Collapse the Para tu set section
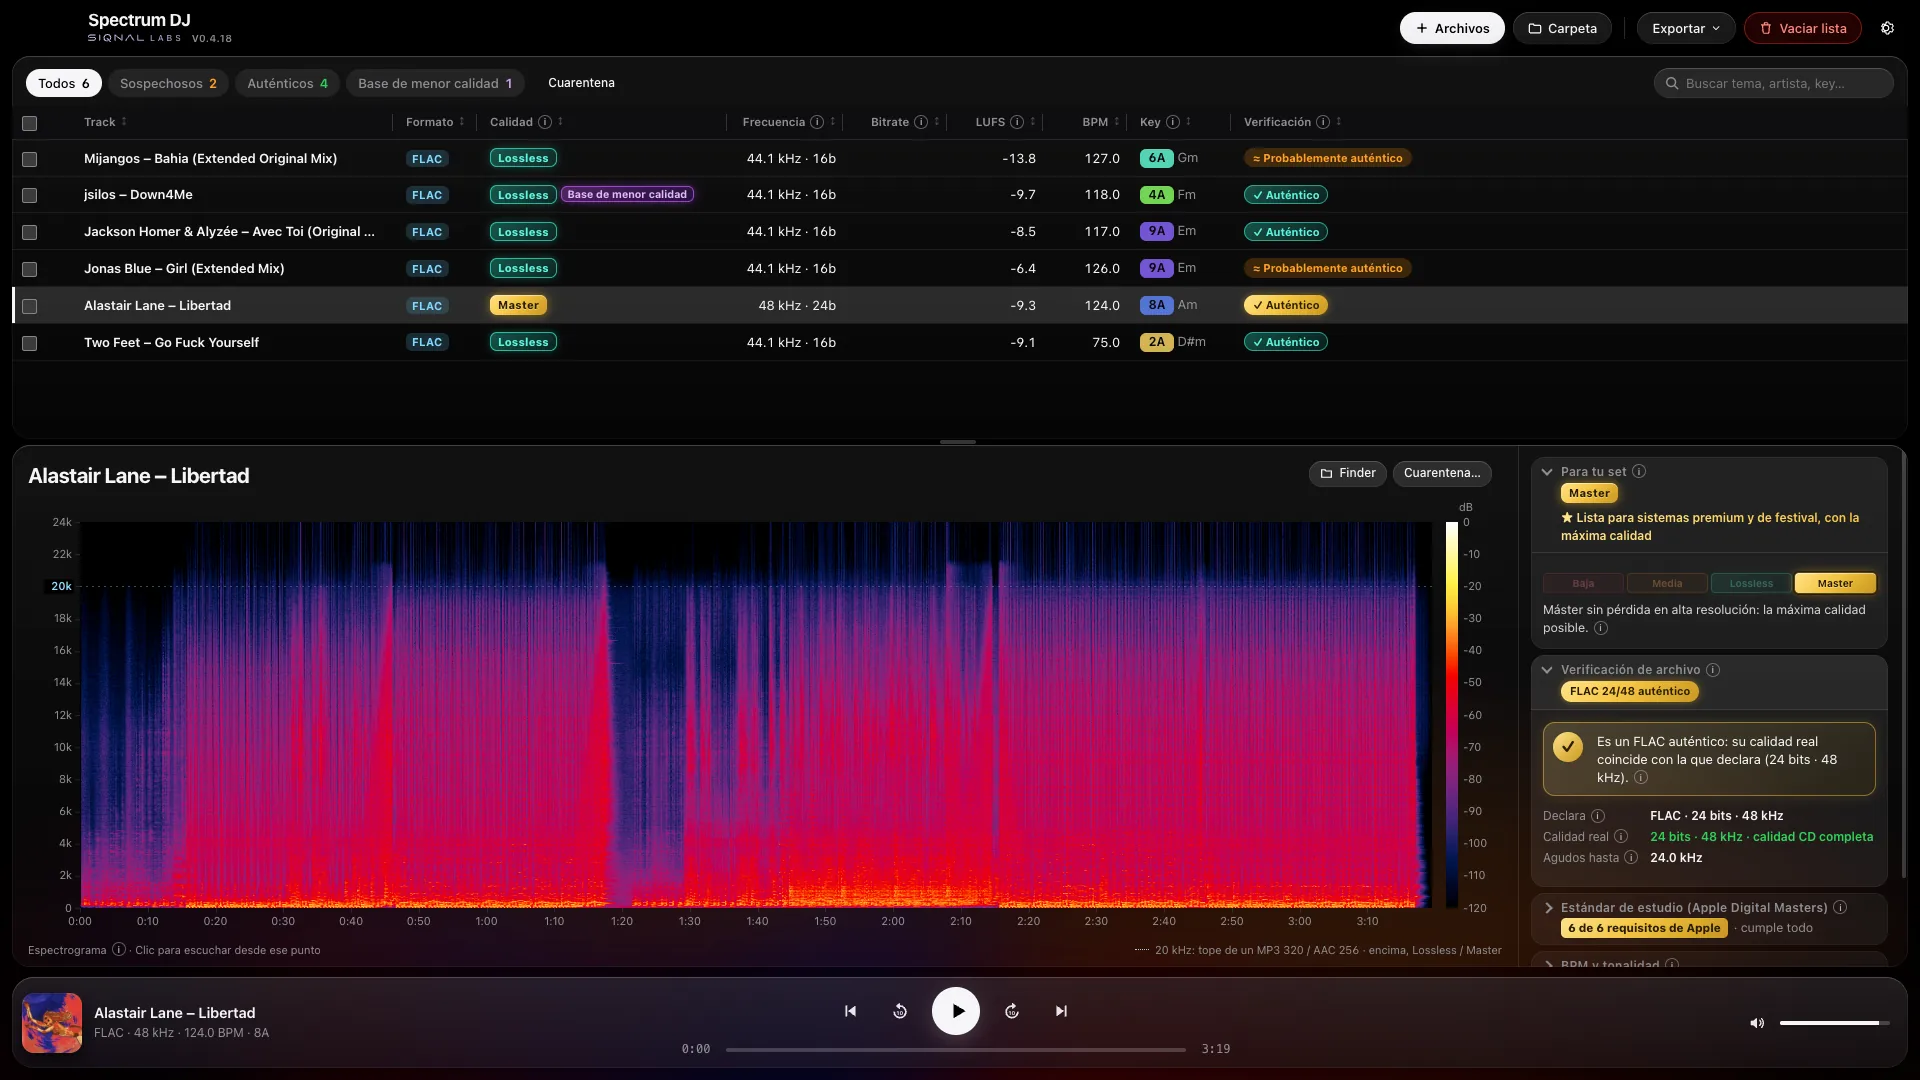Image resolution: width=1920 pixels, height=1080 pixels. pyautogui.click(x=1547, y=472)
